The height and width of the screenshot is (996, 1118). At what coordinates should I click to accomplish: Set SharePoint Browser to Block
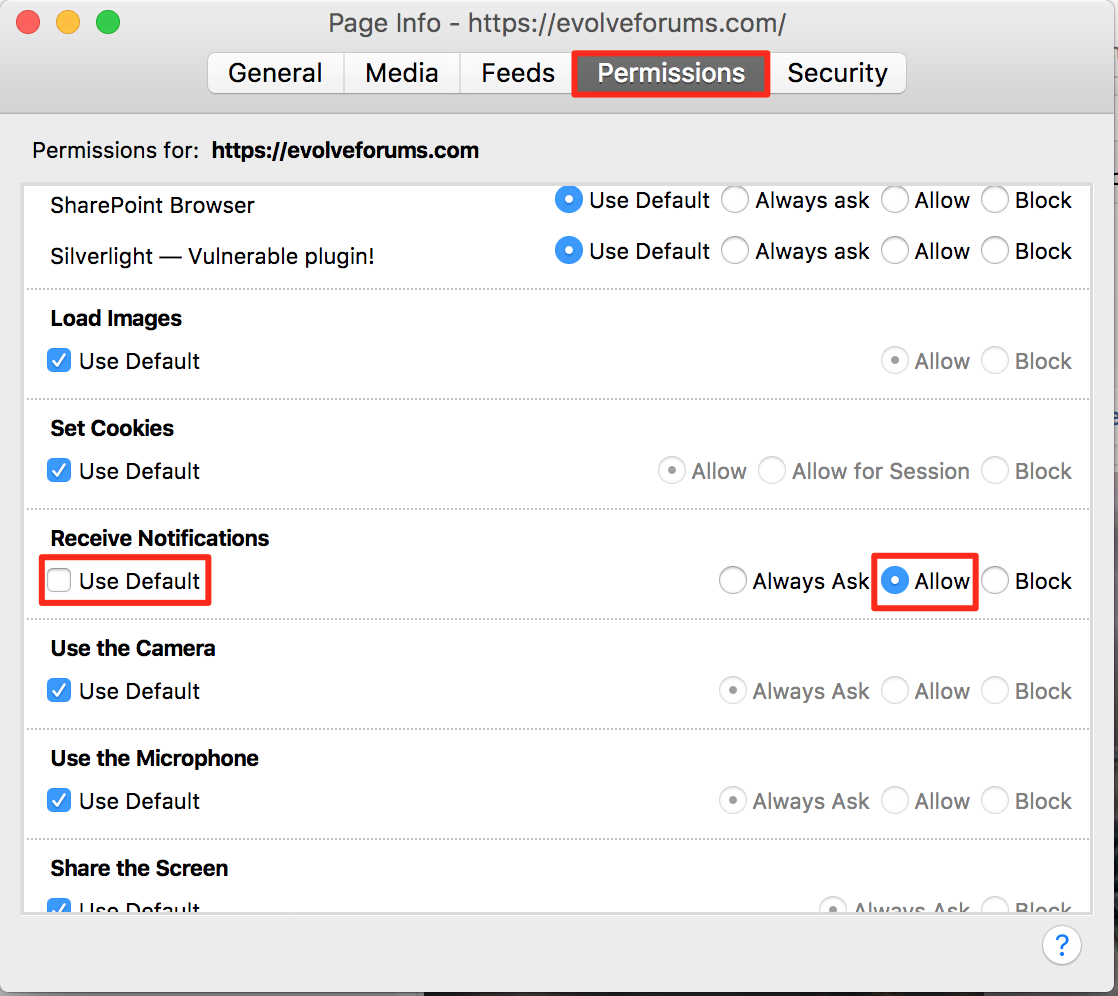click(995, 200)
